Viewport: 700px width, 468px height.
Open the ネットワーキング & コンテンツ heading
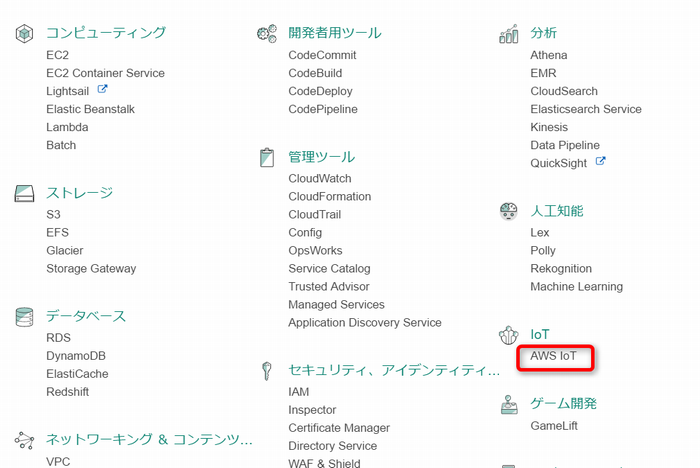[149, 439]
